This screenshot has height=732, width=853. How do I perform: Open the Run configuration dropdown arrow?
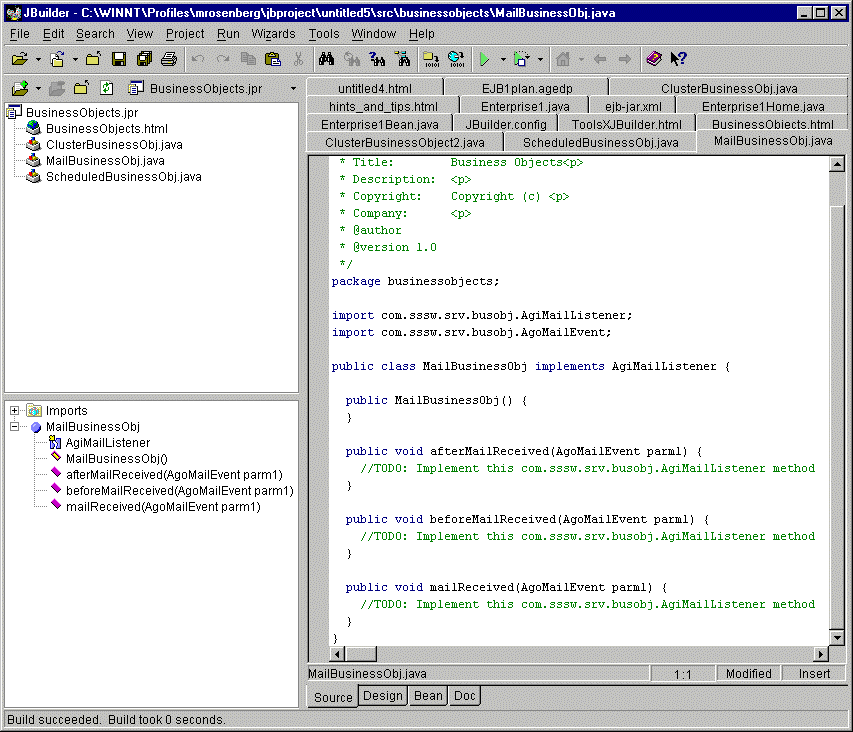[x=503, y=59]
